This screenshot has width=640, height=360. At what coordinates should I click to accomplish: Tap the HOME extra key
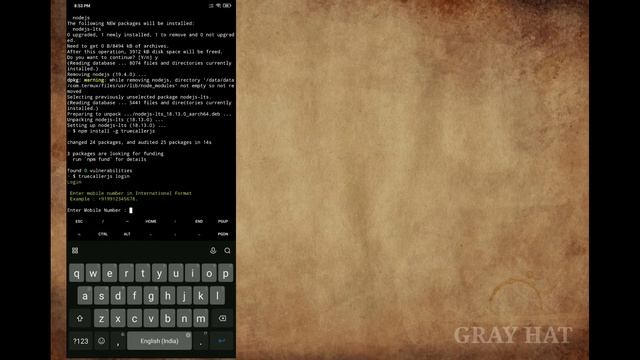[x=151, y=221]
